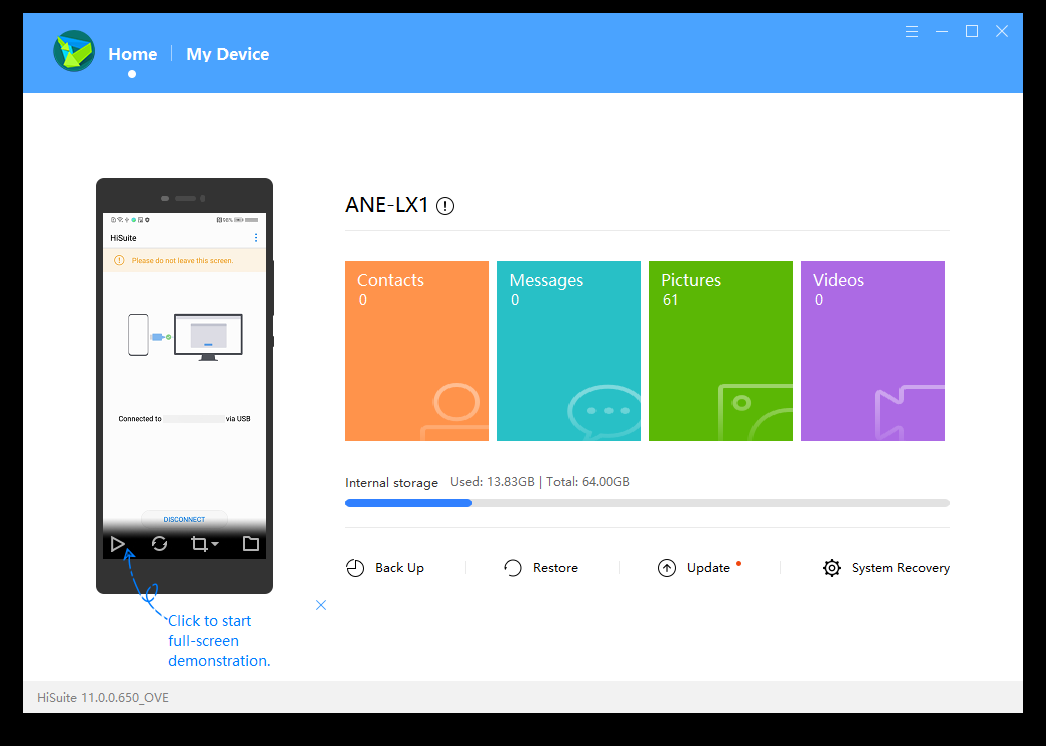Click the Internal storage label
The width and height of the screenshot is (1046, 746).
[392, 482]
